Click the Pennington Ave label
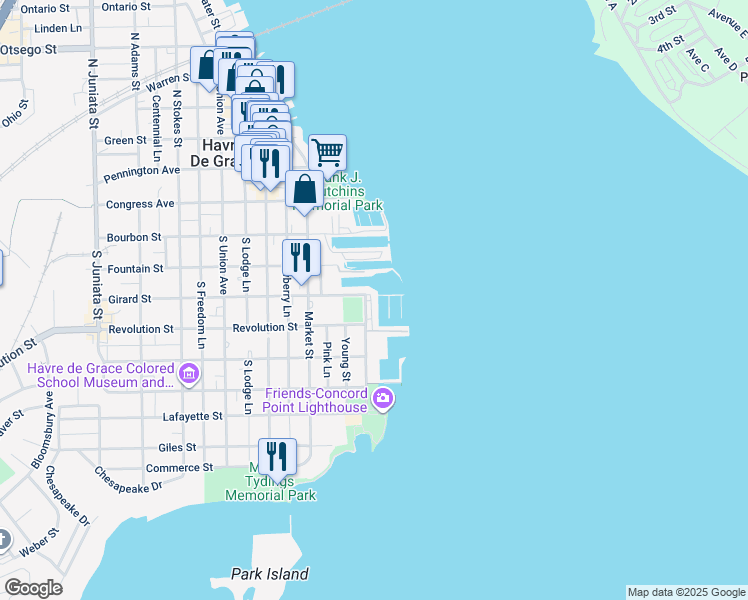748x600 pixels. coord(142,174)
